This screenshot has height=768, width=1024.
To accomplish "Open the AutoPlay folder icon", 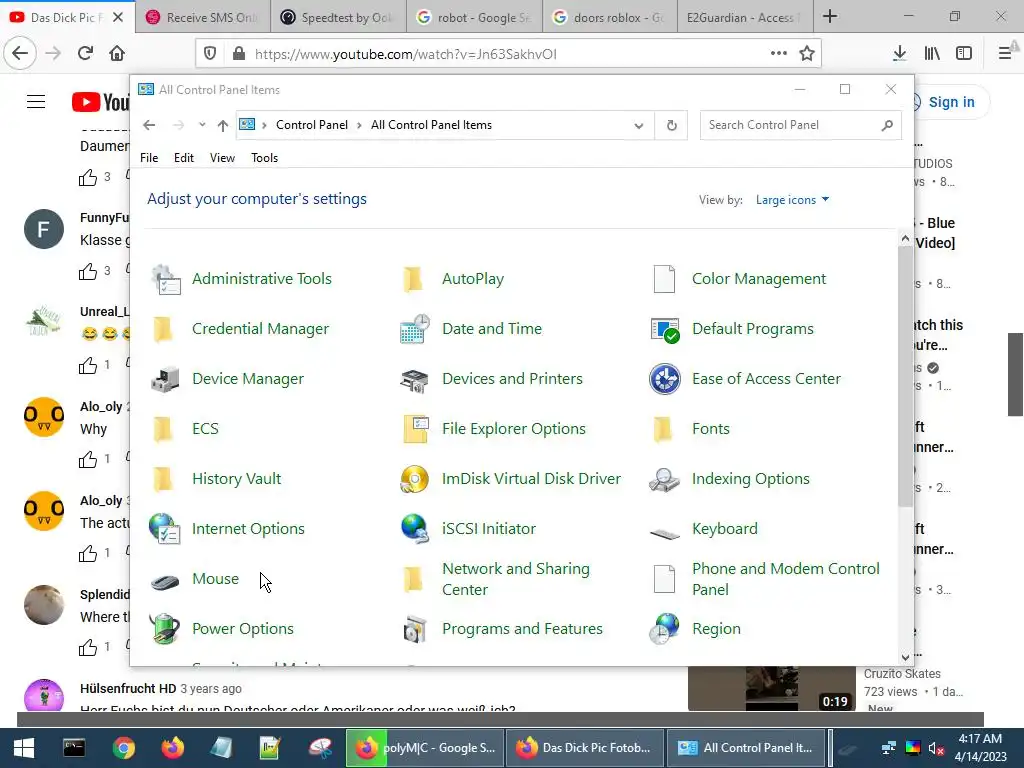I will [x=413, y=280].
